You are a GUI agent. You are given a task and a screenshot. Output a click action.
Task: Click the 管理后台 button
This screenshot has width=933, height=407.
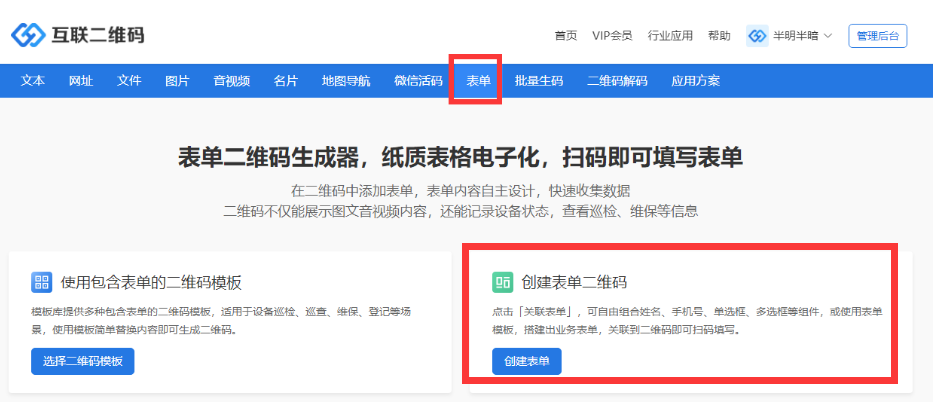coord(878,36)
